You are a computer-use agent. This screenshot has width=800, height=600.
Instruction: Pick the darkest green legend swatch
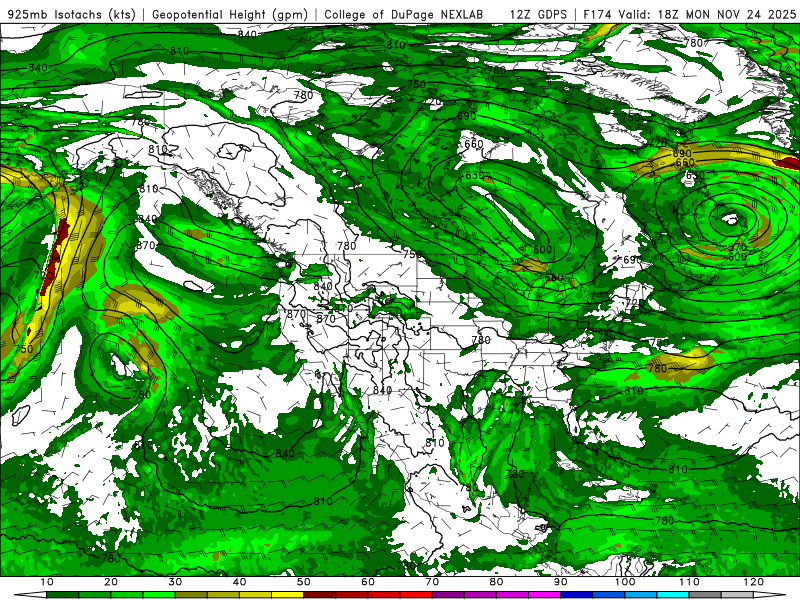62,595
